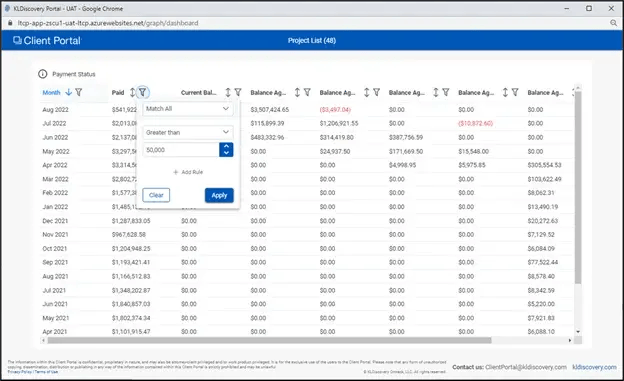Sort the Paid column
Screen dimensions: 624x381
[x=132, y=92]
